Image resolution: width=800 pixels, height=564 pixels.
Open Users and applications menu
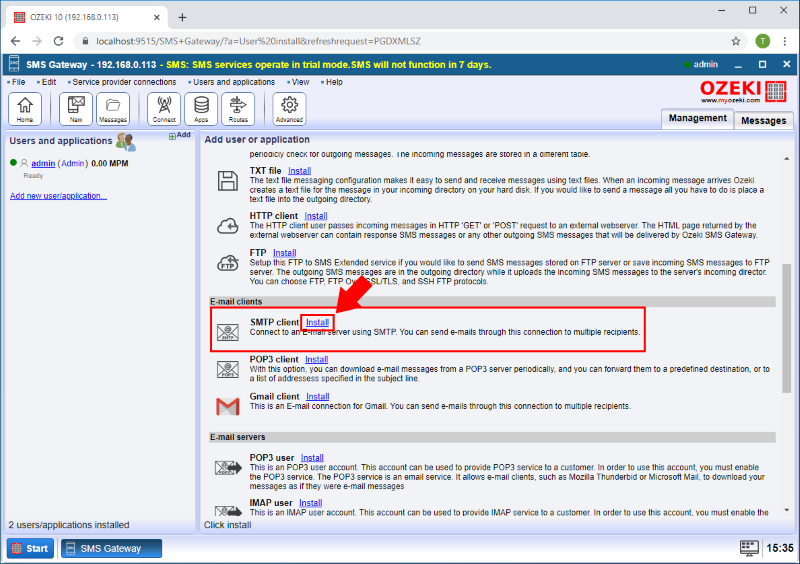pyautogui.click(x=232, y=82)
